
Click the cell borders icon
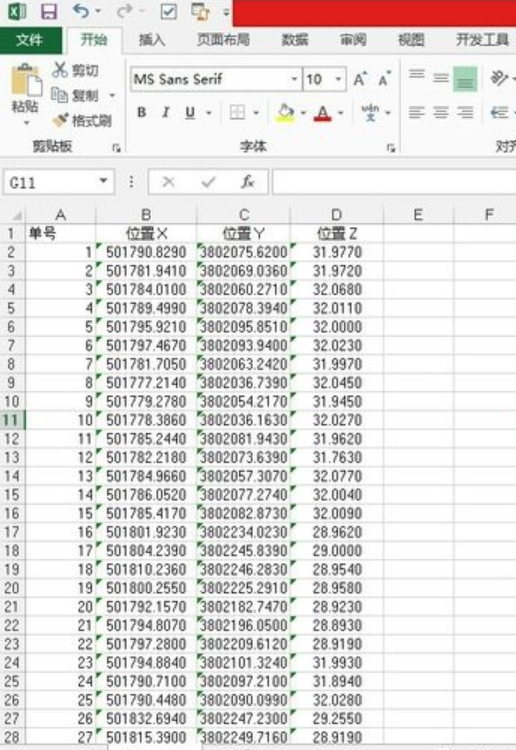(x=238, y=113)
